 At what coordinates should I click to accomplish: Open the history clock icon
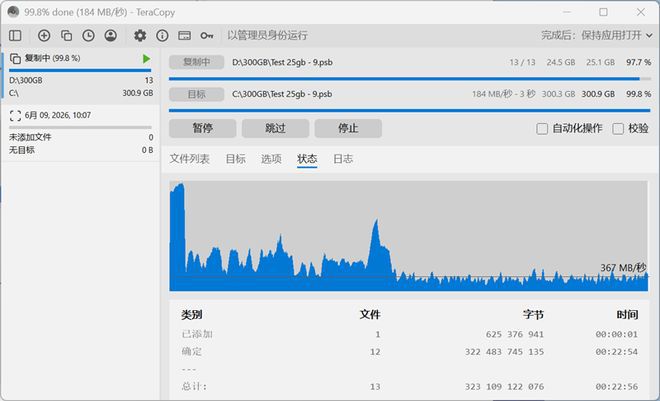pos(88,35)
